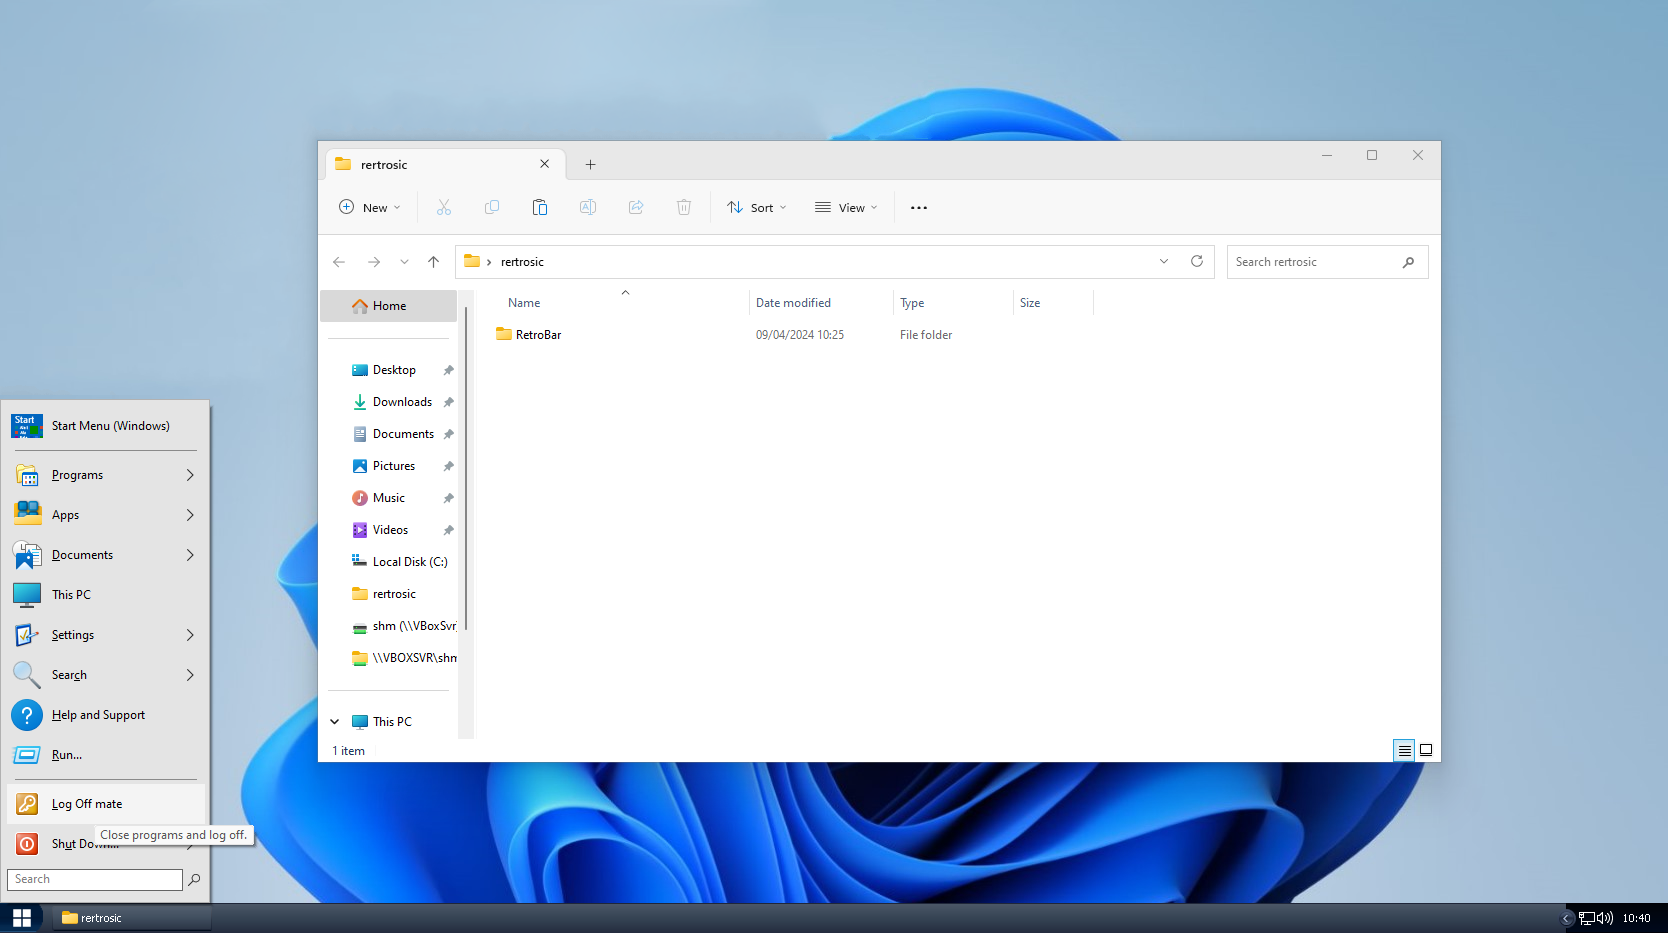Switch to details view layout icon
This screenshot has height=933, width=1668.
(x=1404, y=750)
